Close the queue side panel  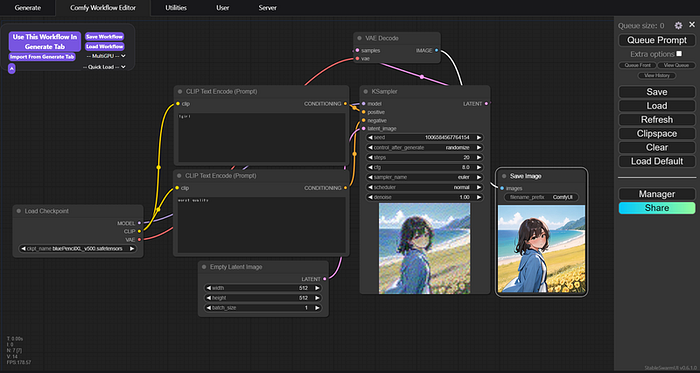pos(692,25)
